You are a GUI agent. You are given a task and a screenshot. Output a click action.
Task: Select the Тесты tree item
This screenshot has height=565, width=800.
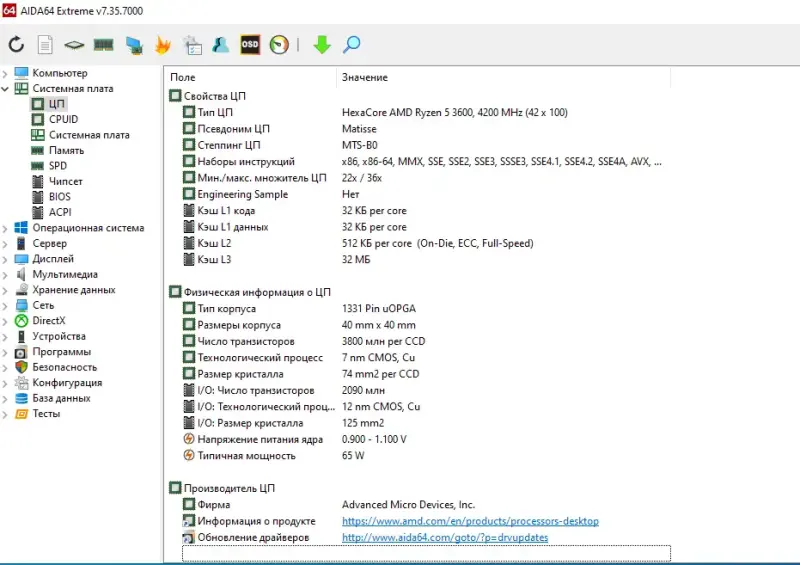pos(46,413)
